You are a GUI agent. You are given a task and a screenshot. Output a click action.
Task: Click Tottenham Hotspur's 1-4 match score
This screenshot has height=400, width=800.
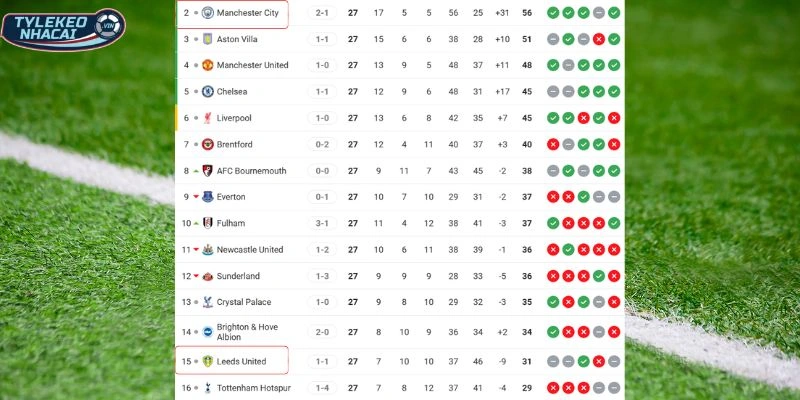[323, 388]
